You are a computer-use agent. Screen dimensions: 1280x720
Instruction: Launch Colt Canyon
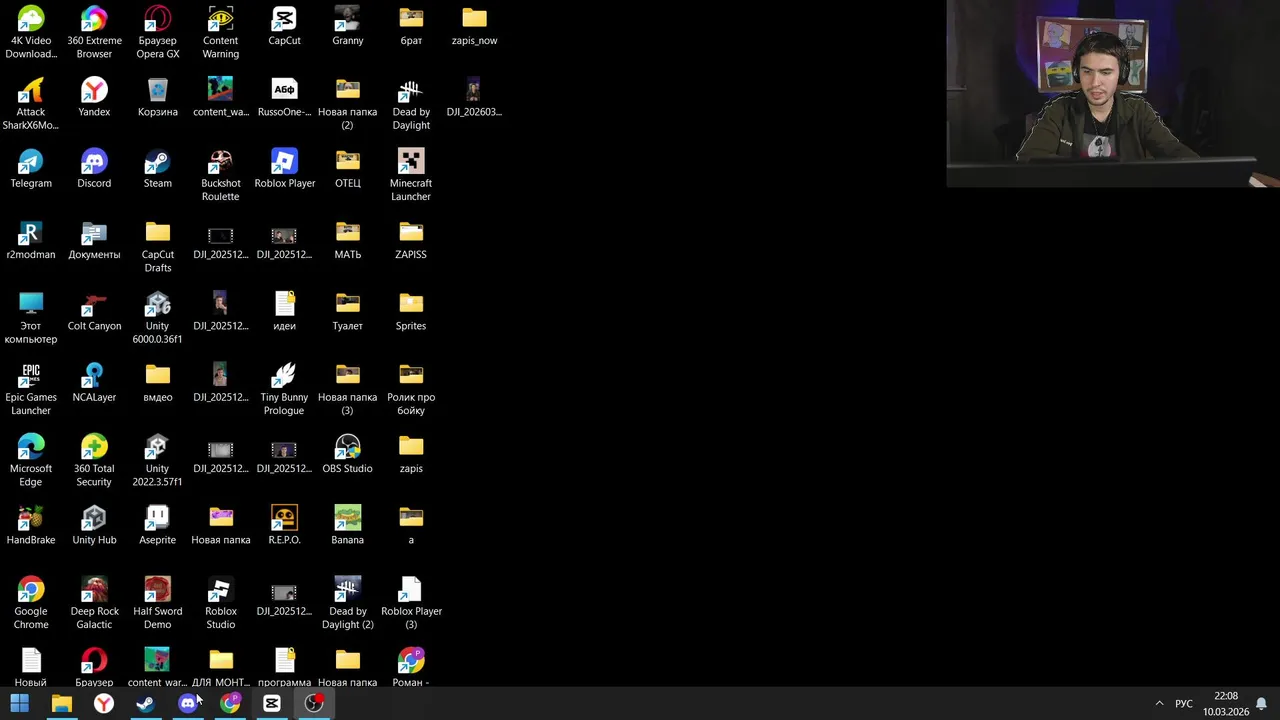tap(94, 311)
